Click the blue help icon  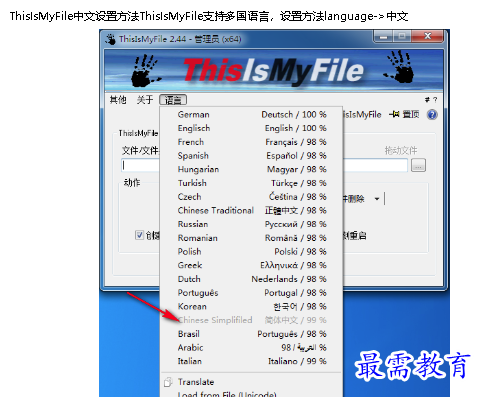tap(432, 115)
